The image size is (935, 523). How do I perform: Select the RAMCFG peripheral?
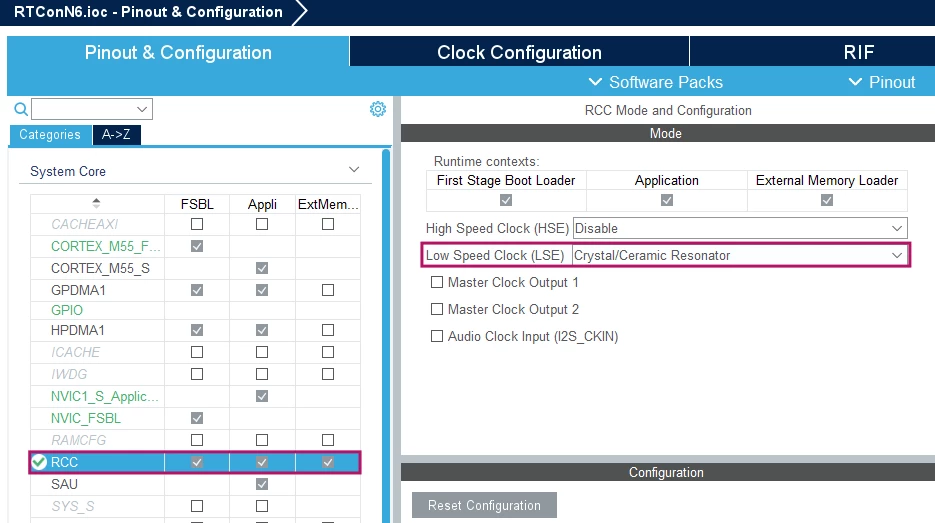78,440
